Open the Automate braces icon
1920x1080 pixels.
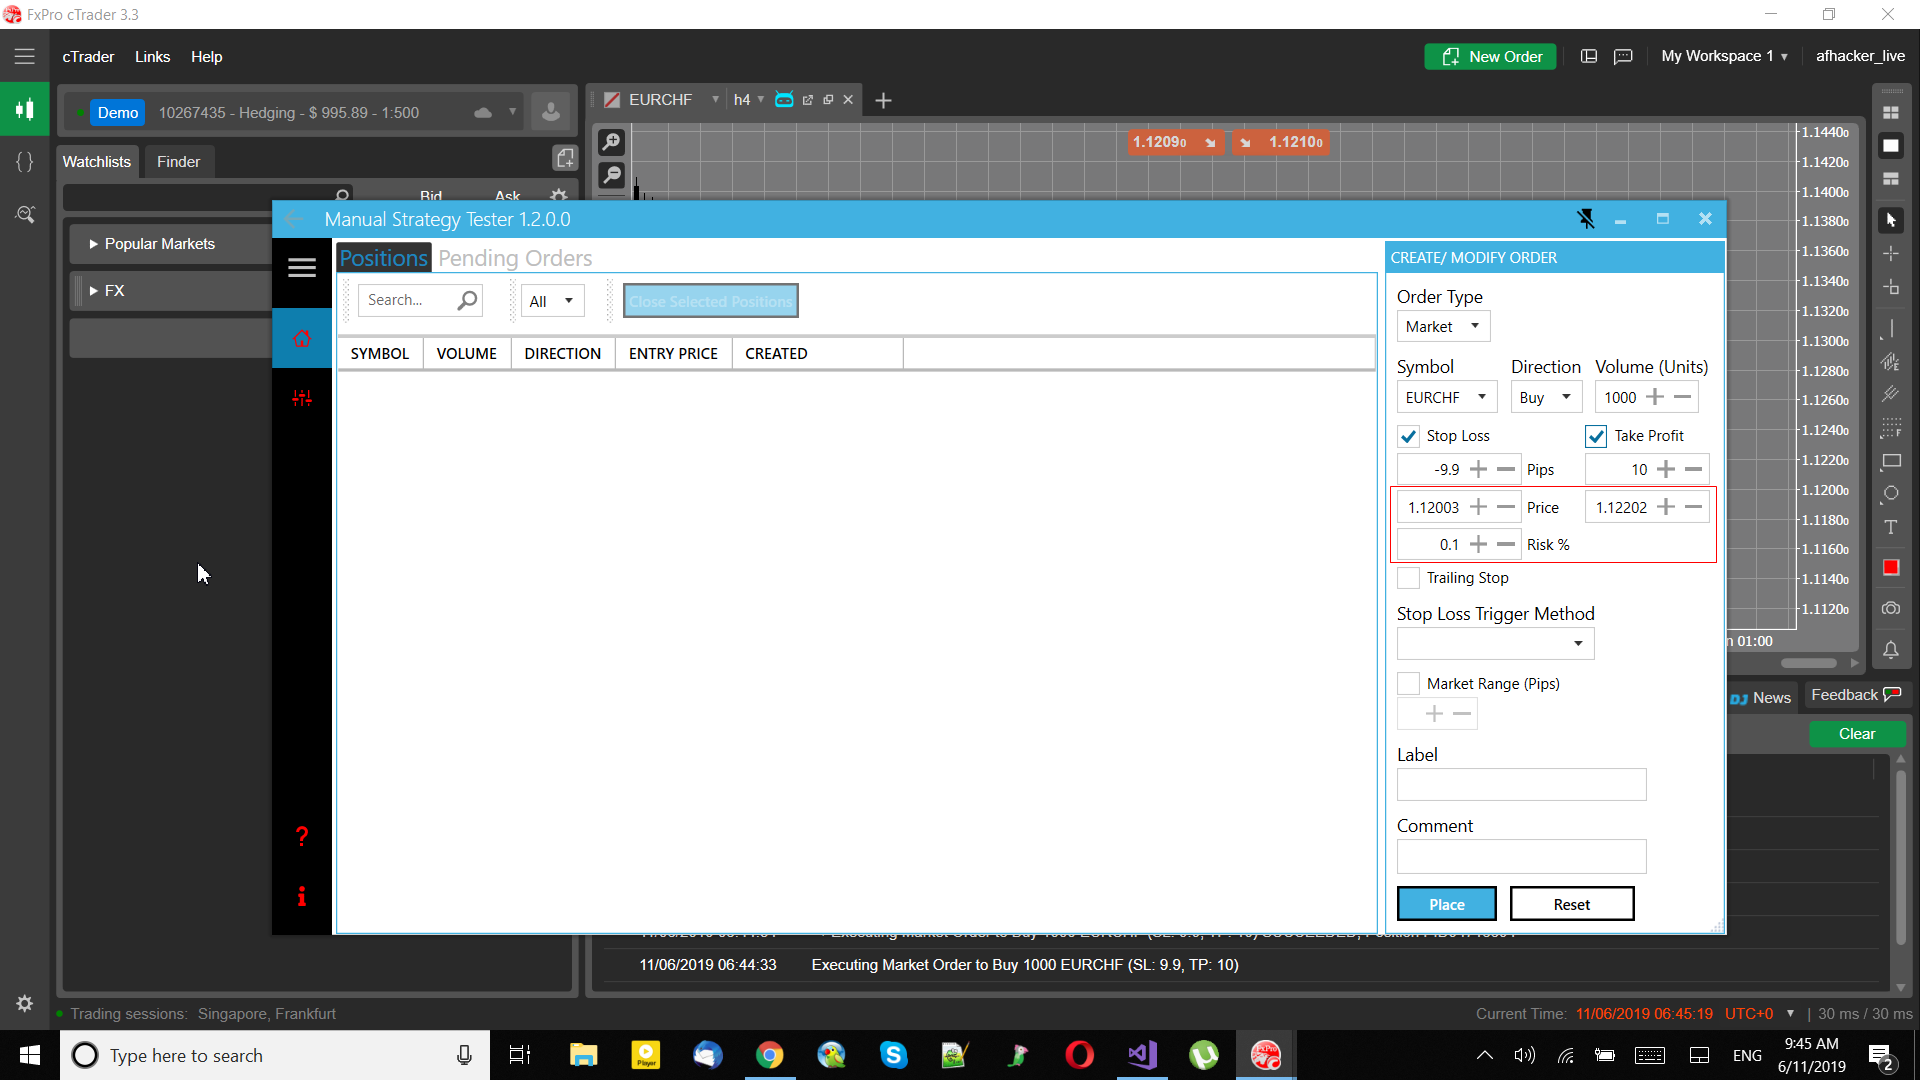coord(25,161)
